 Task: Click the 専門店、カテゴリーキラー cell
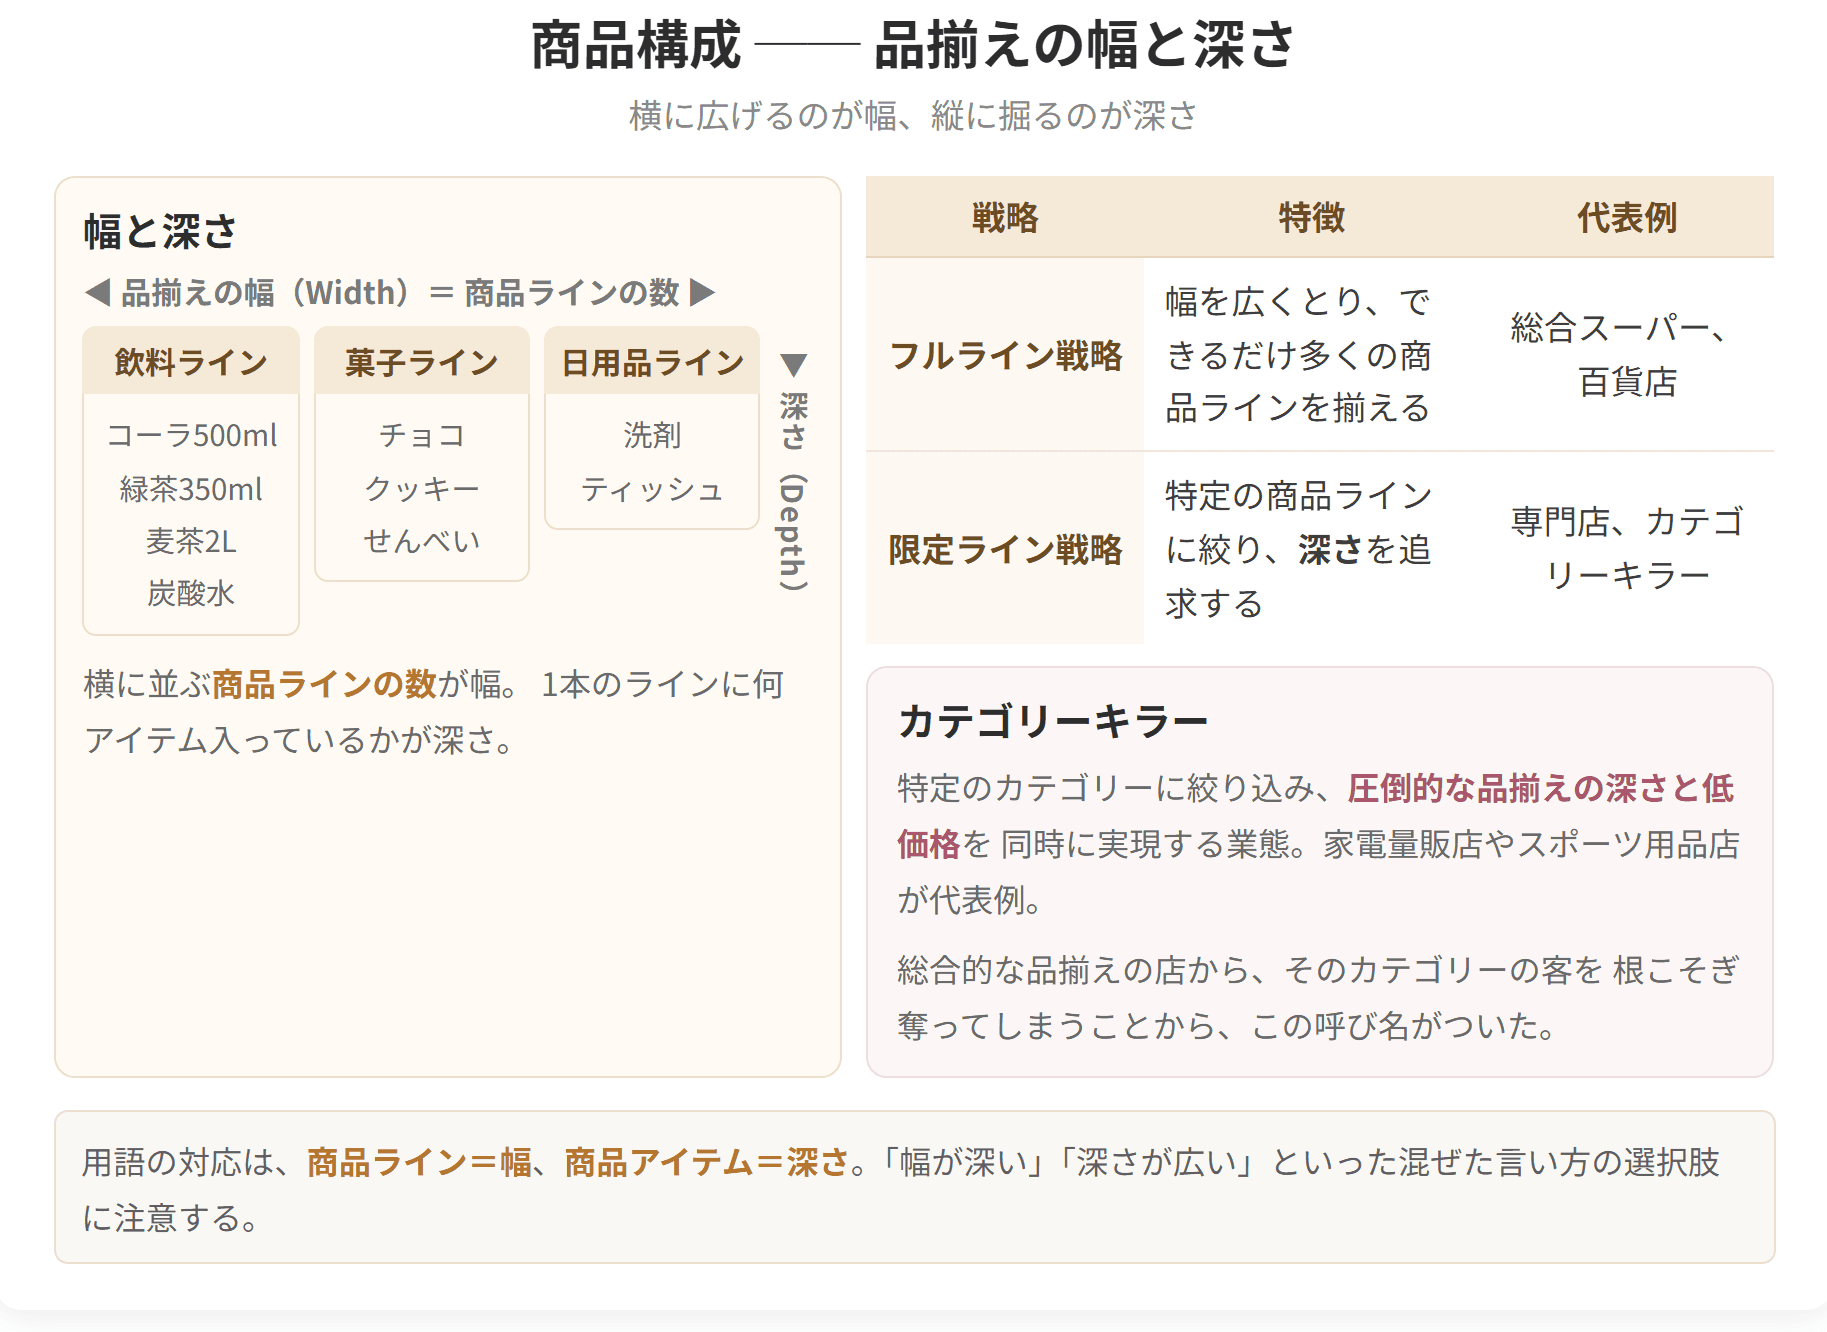(1627, 548)
